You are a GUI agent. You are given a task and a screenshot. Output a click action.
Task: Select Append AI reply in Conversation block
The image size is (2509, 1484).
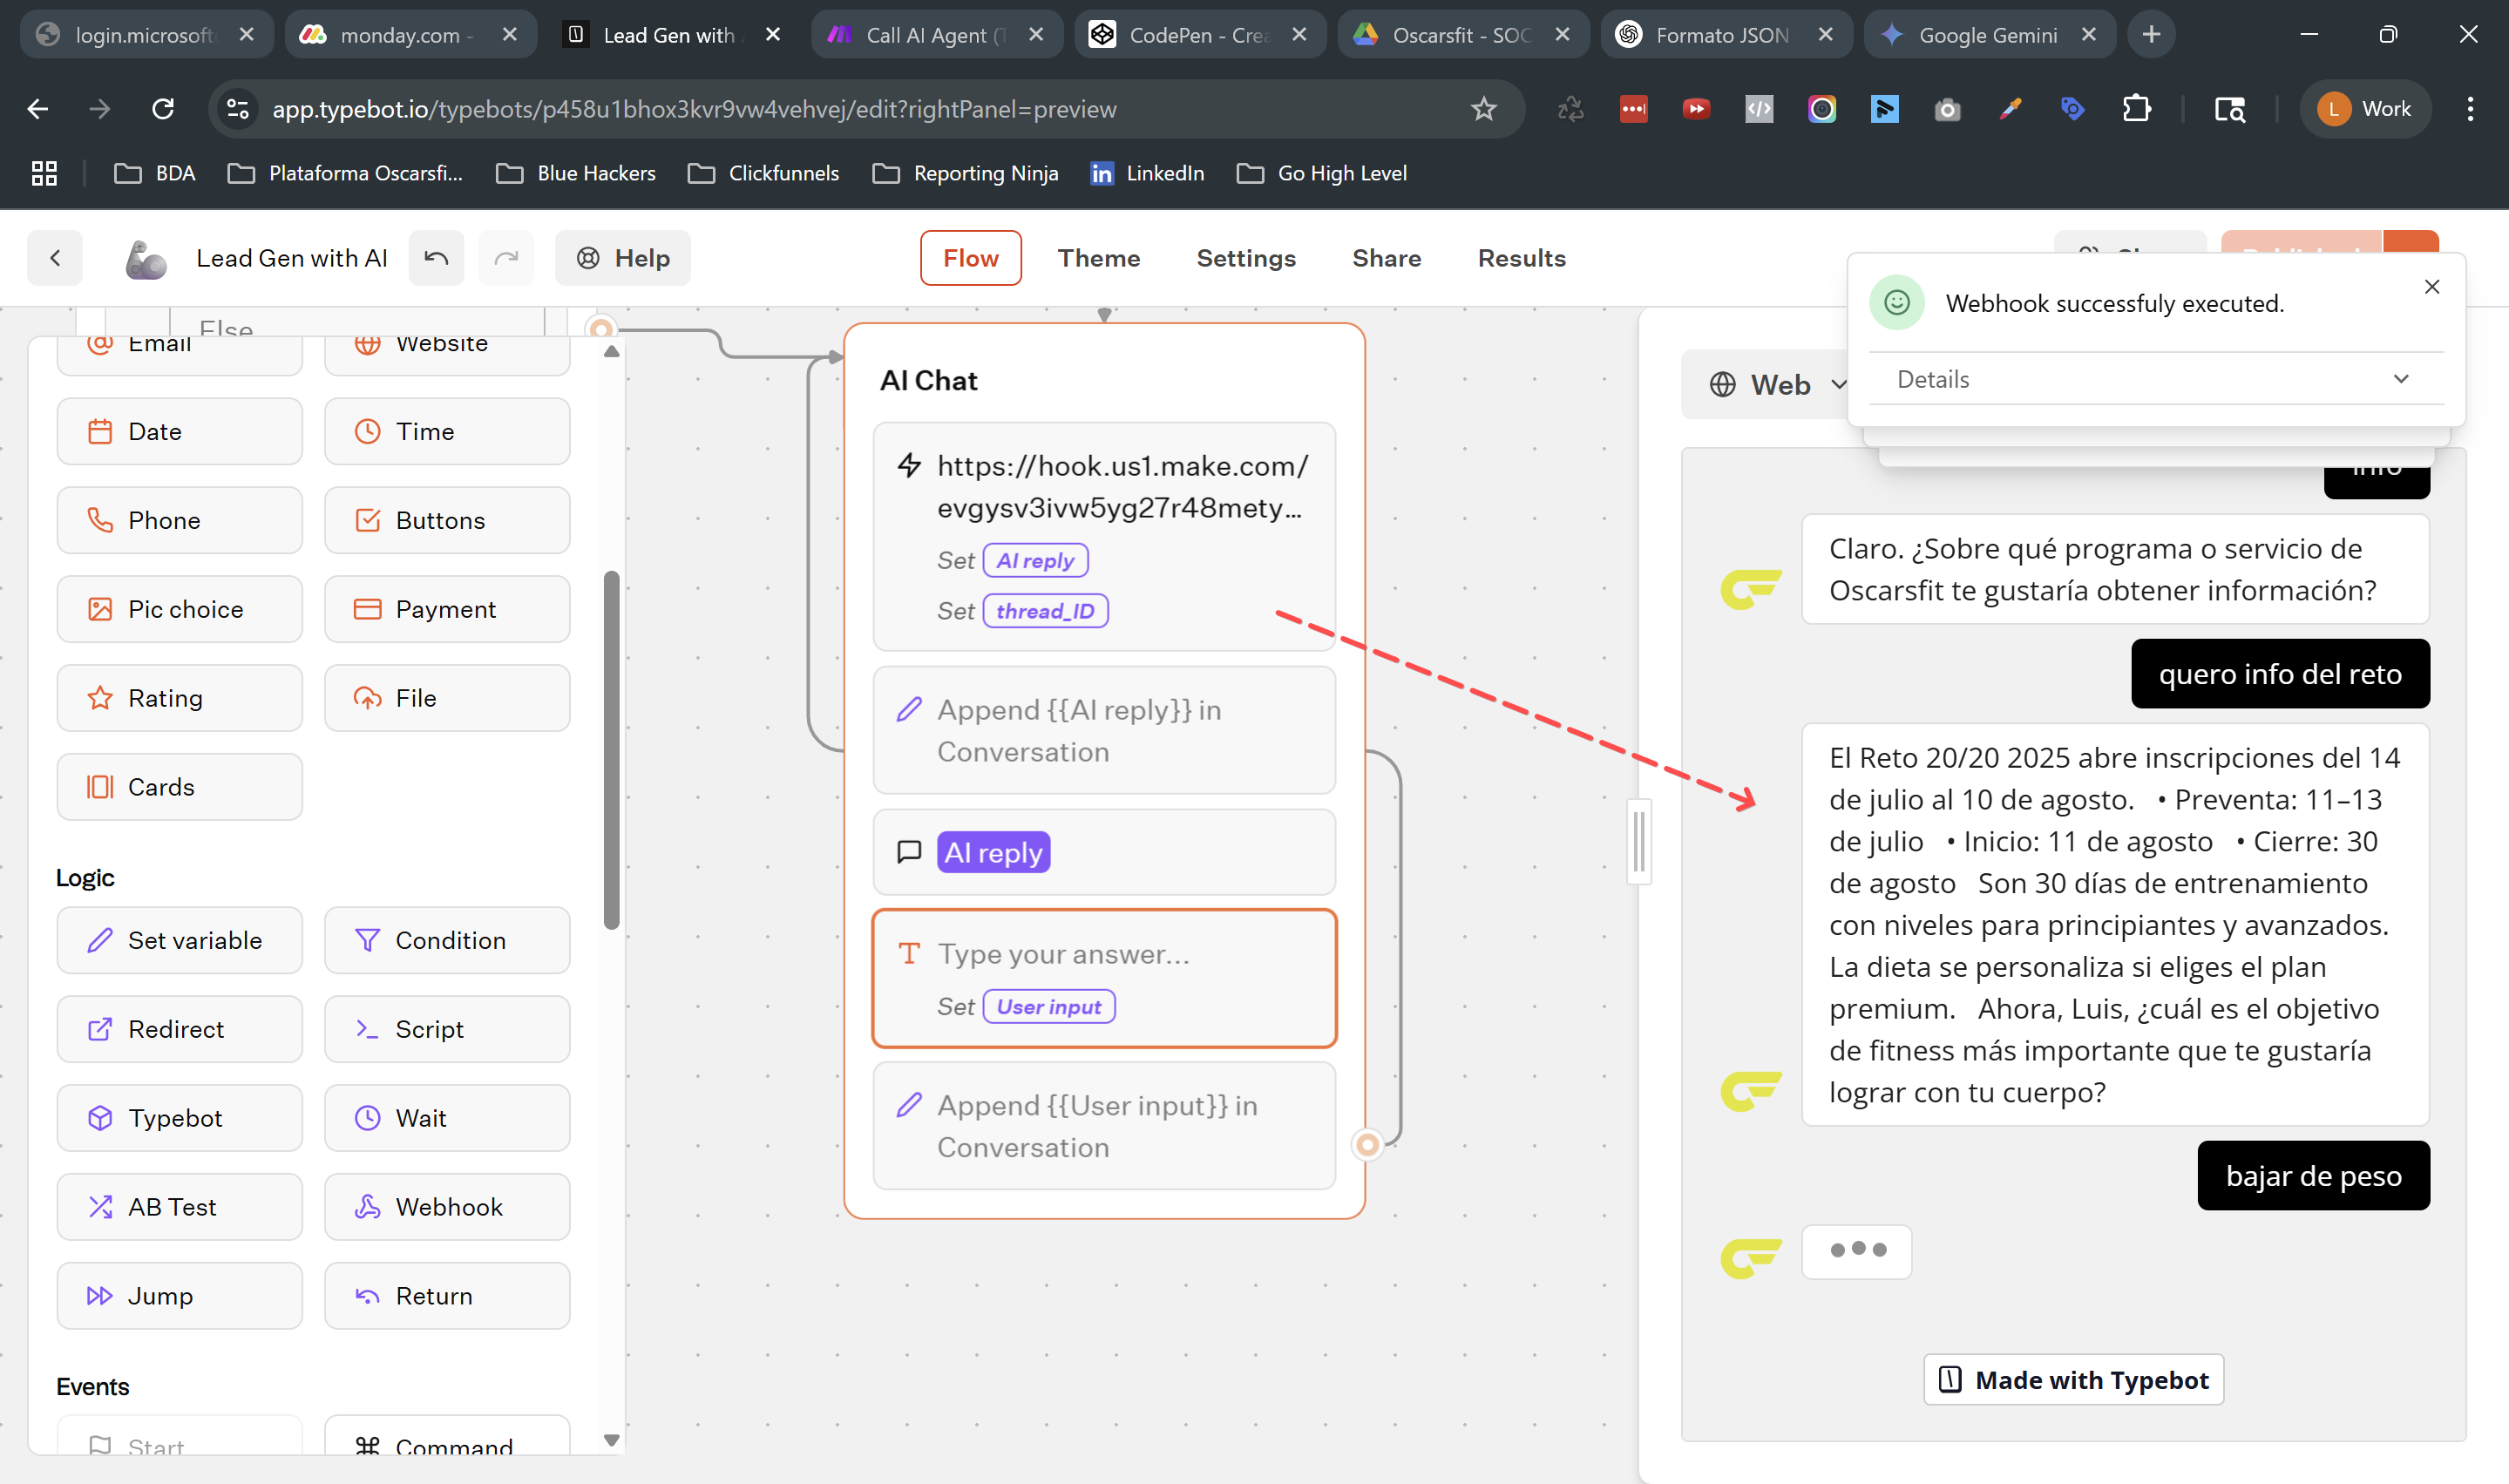(1104, 730)
